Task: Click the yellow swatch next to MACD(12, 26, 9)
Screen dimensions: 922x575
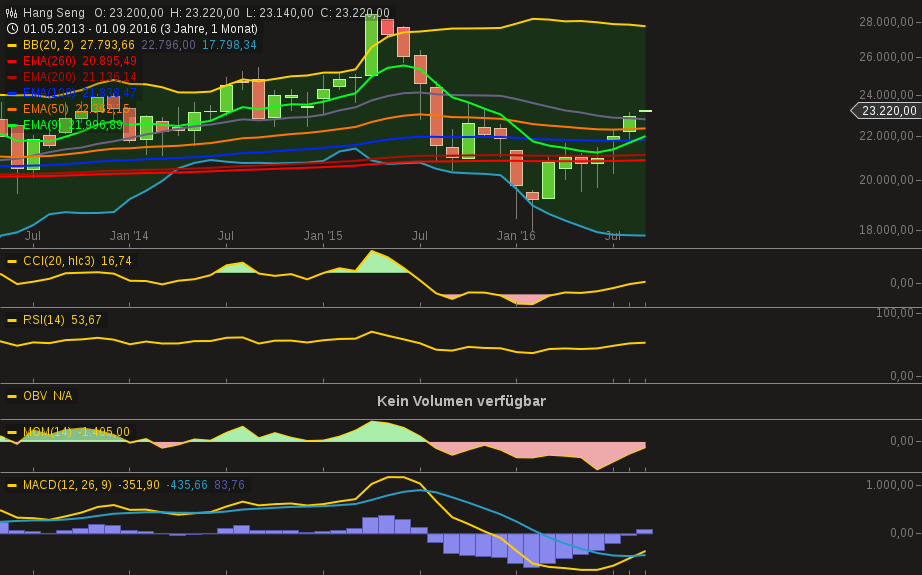Action: click(x=12, y=485)
